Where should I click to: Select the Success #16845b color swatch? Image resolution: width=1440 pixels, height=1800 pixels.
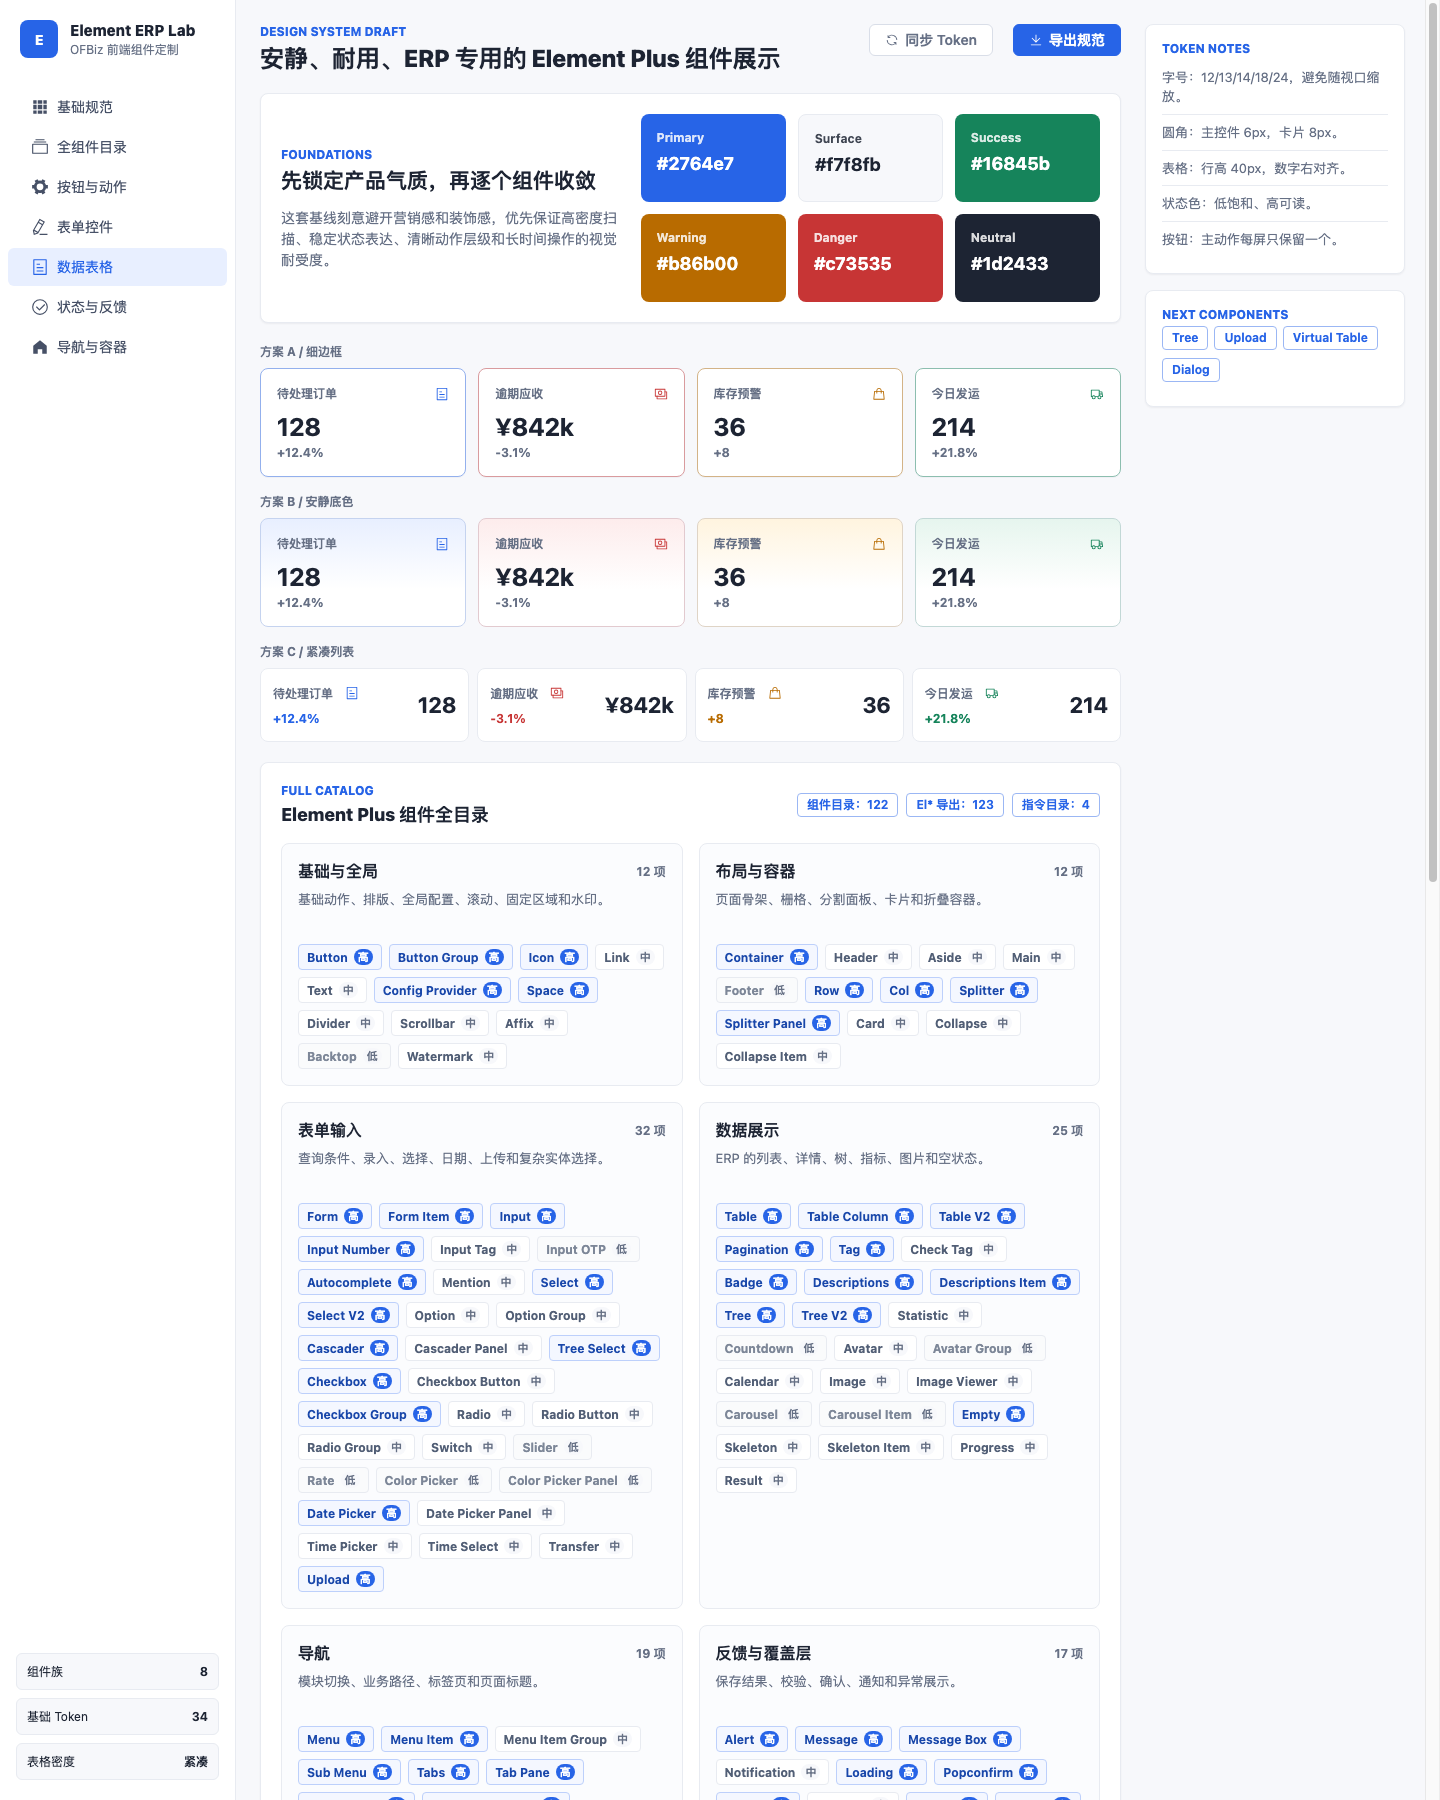coord(1027,158)
